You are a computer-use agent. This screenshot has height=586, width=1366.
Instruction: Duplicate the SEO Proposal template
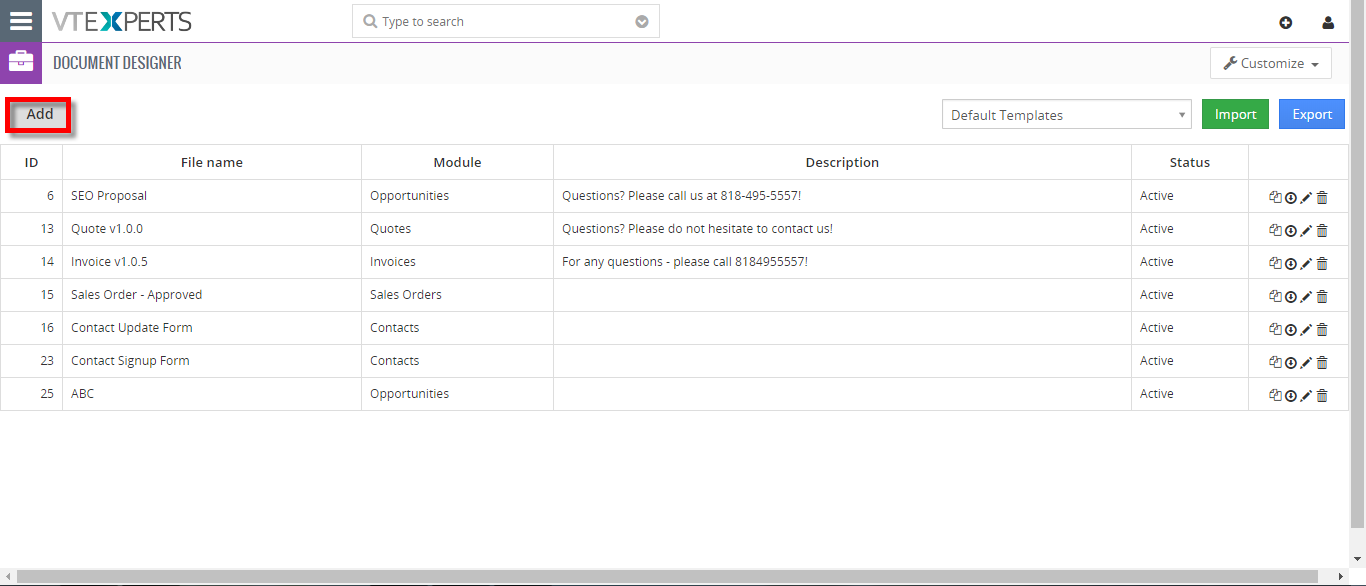tap(1275, 198)
